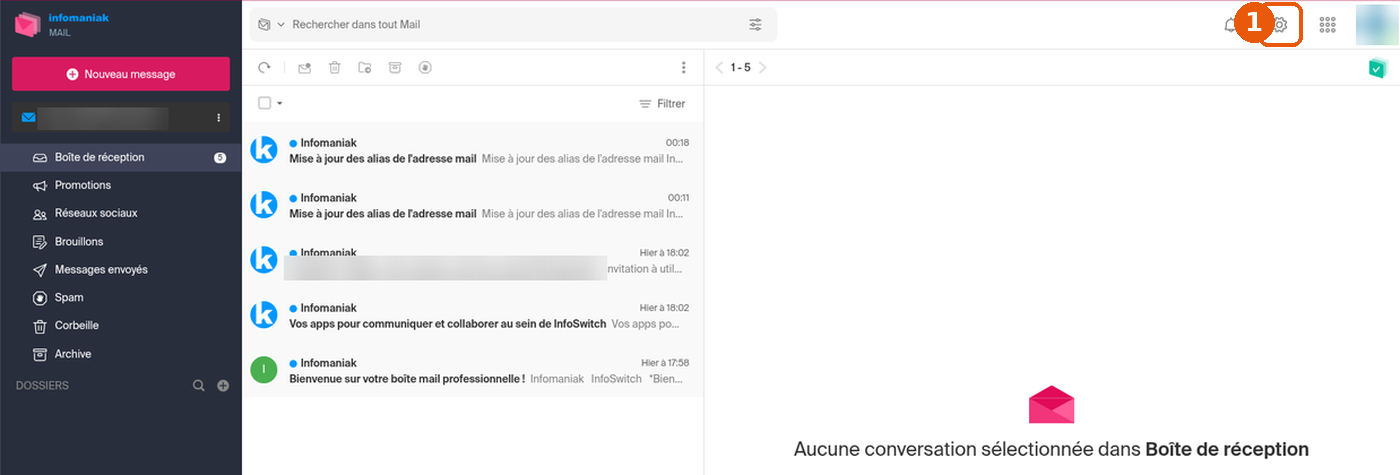This screenshot has width=1400, height=475.
Task: Click the DOSSIERS section header
Action: pos(42,386)
